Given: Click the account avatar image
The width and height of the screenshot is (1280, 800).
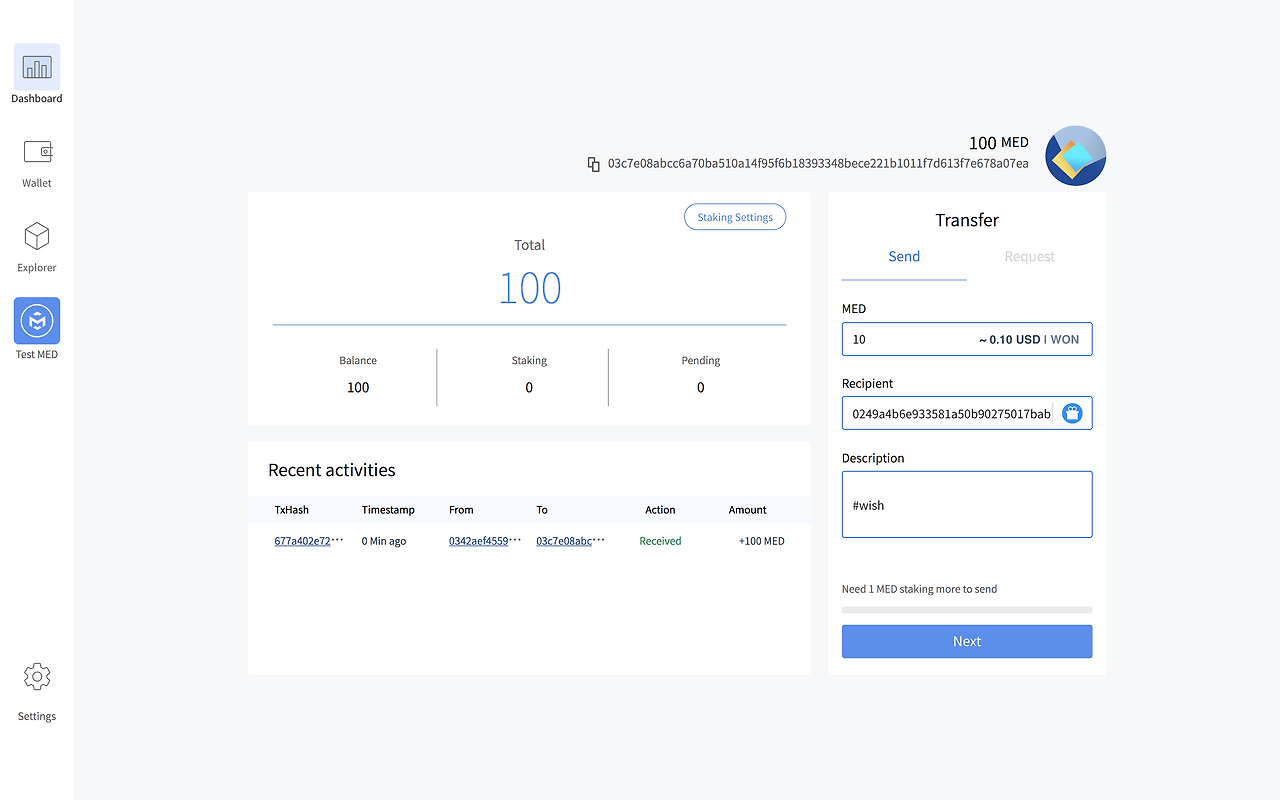Looking at the screenshot, I should click(1075, 156).
